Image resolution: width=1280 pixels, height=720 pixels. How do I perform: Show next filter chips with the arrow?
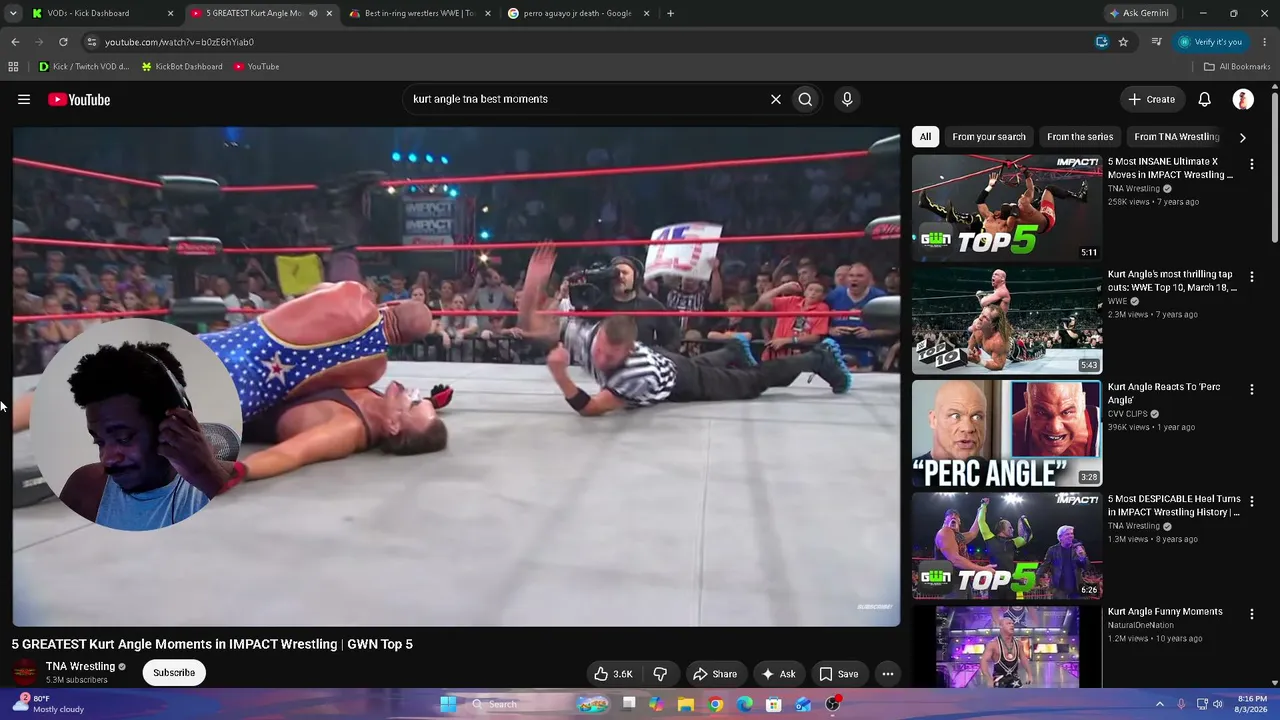(1242, 137)
